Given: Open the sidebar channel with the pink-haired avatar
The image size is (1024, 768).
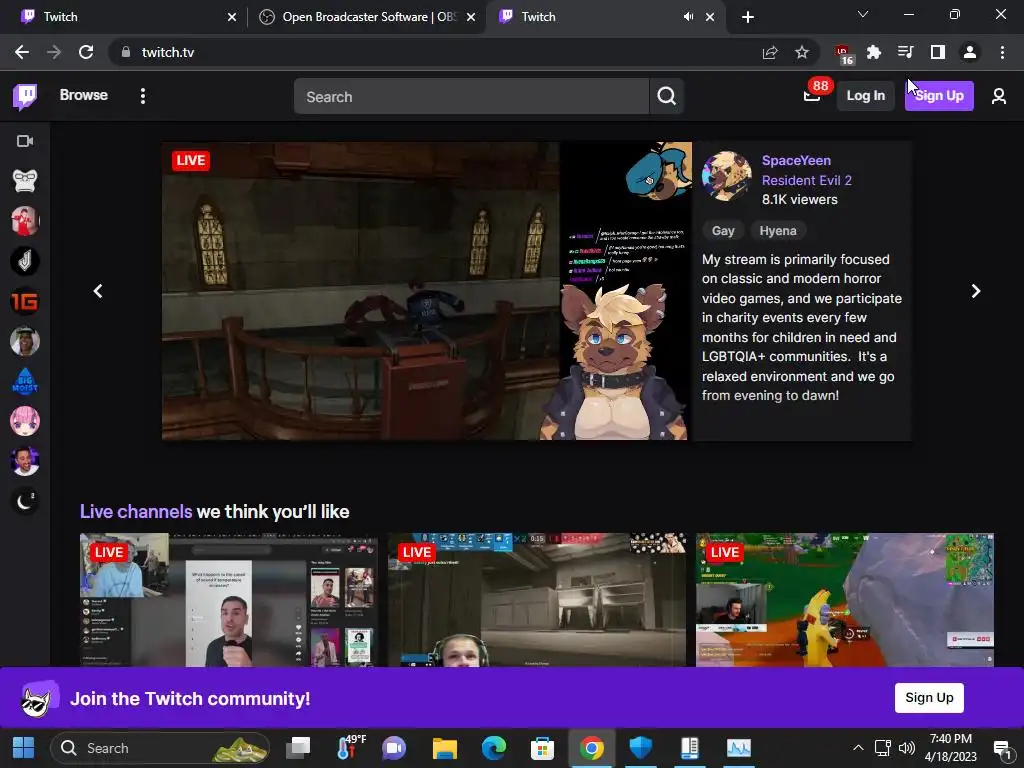Looking at the screenshot, I should [x=25, y=421].
